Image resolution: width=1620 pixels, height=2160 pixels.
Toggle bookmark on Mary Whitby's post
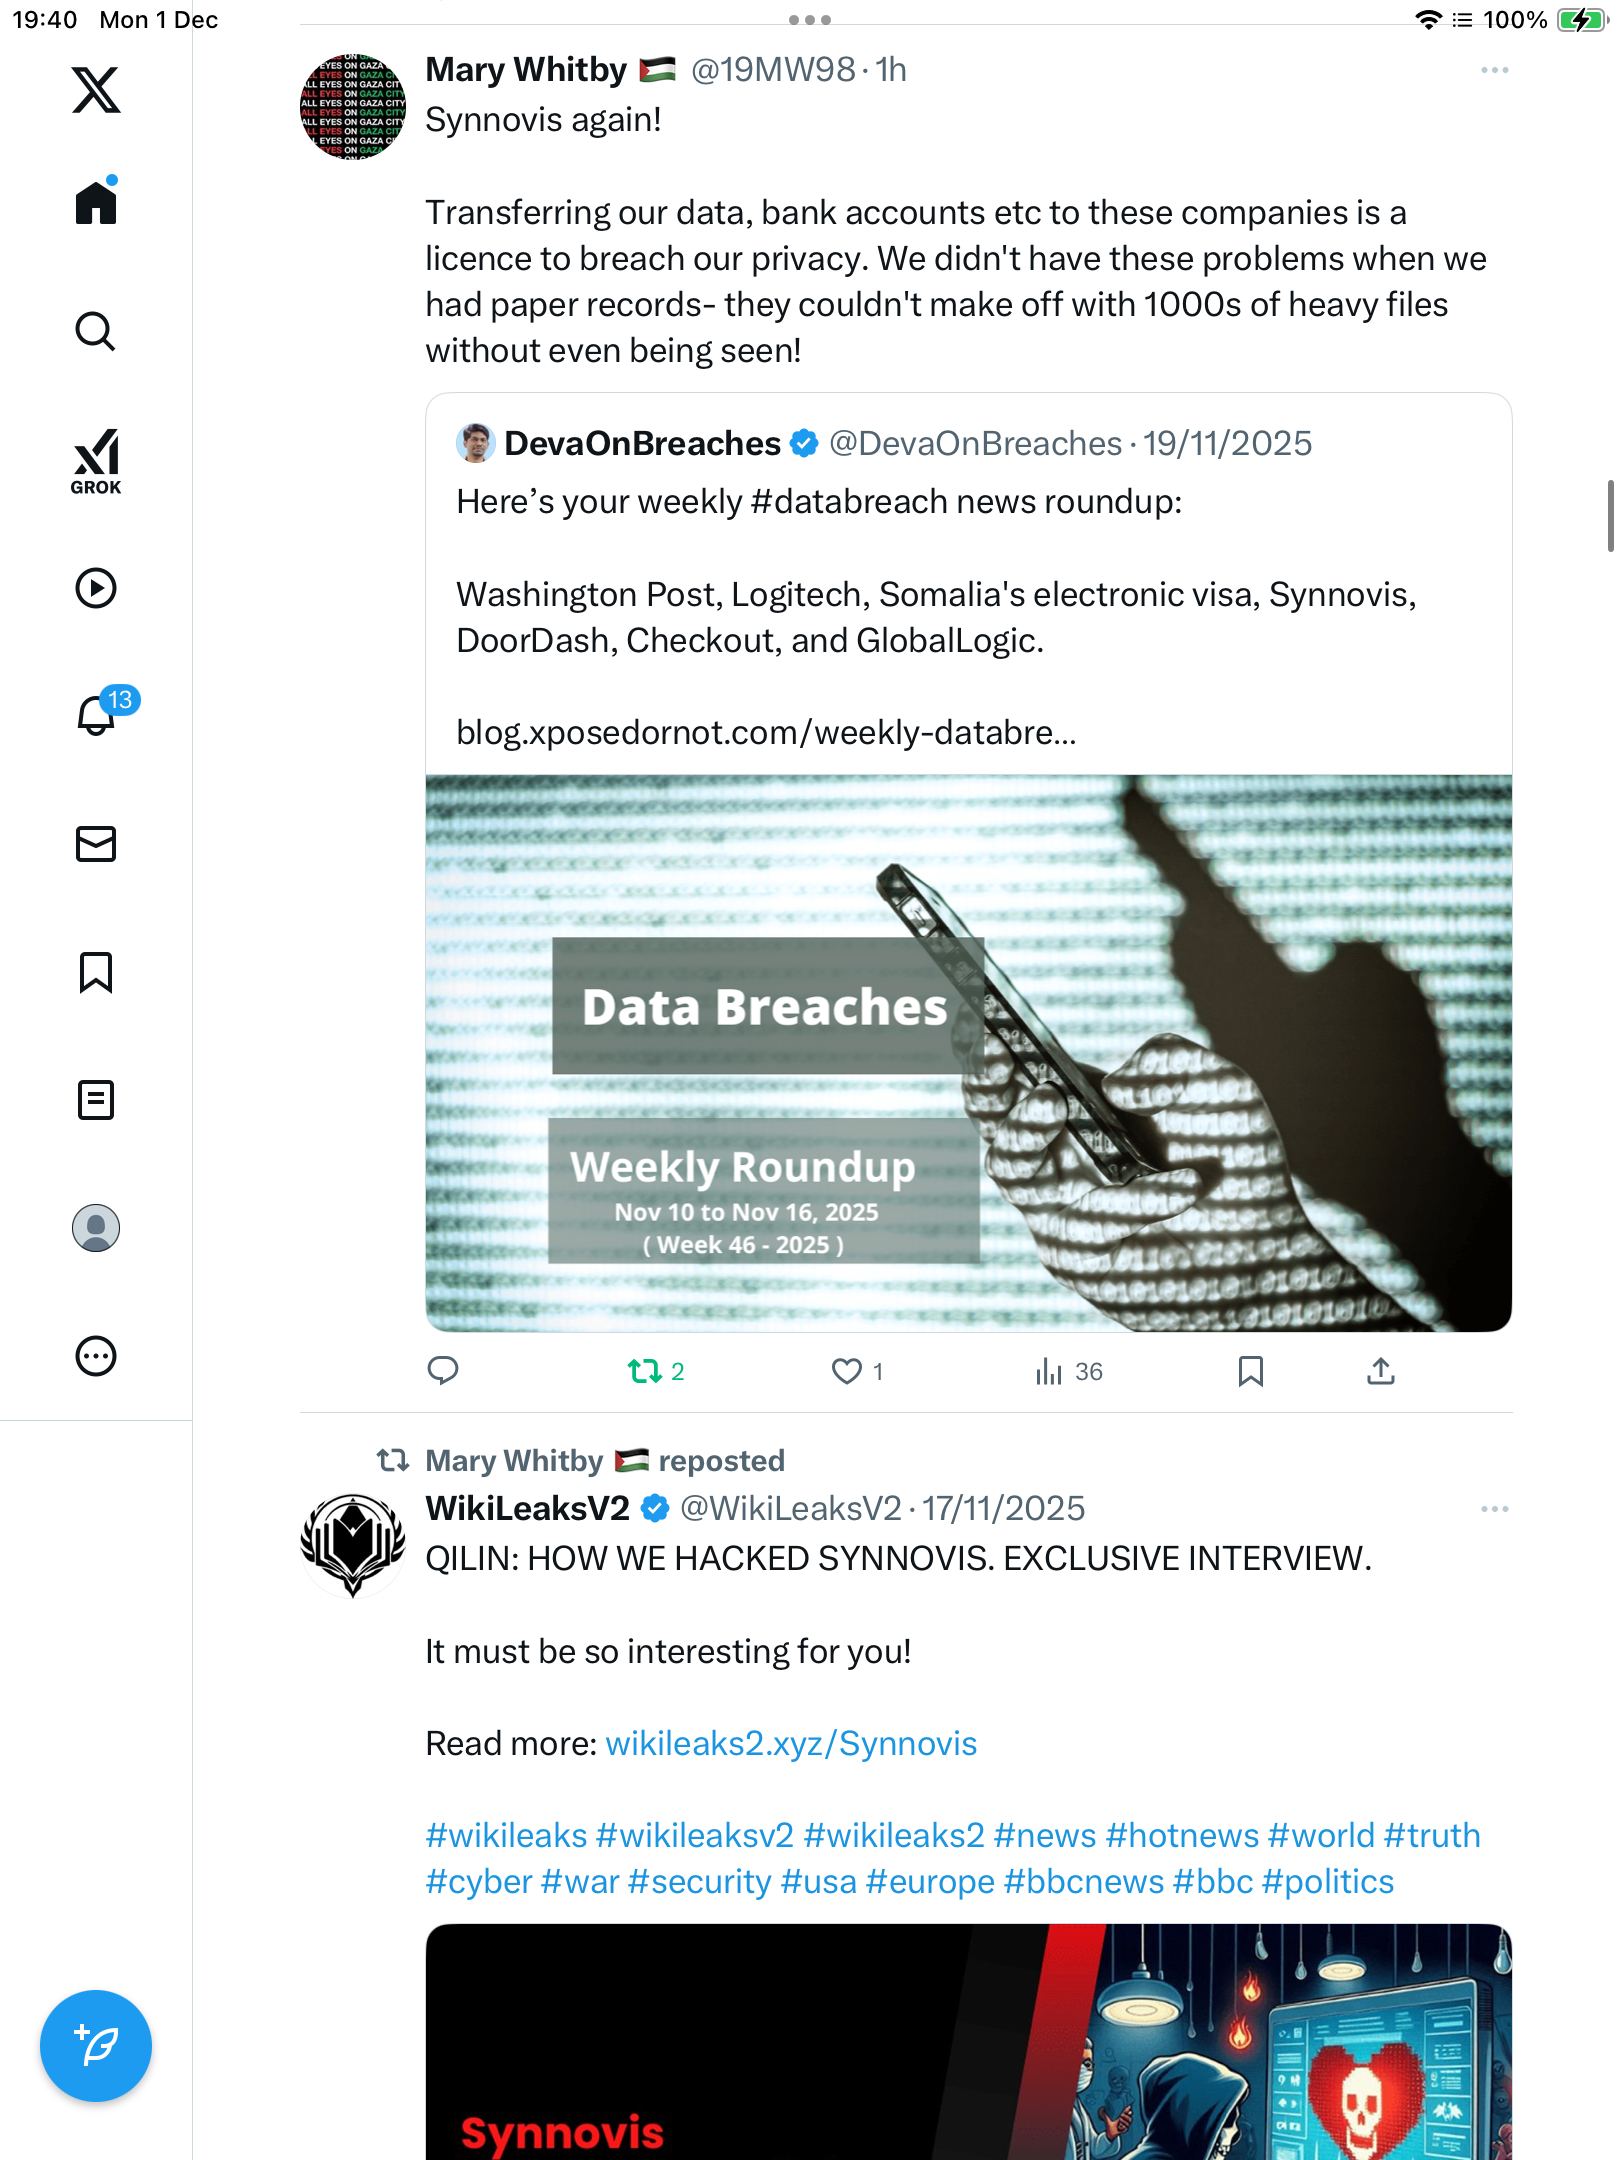[x=1250, y=1371]
